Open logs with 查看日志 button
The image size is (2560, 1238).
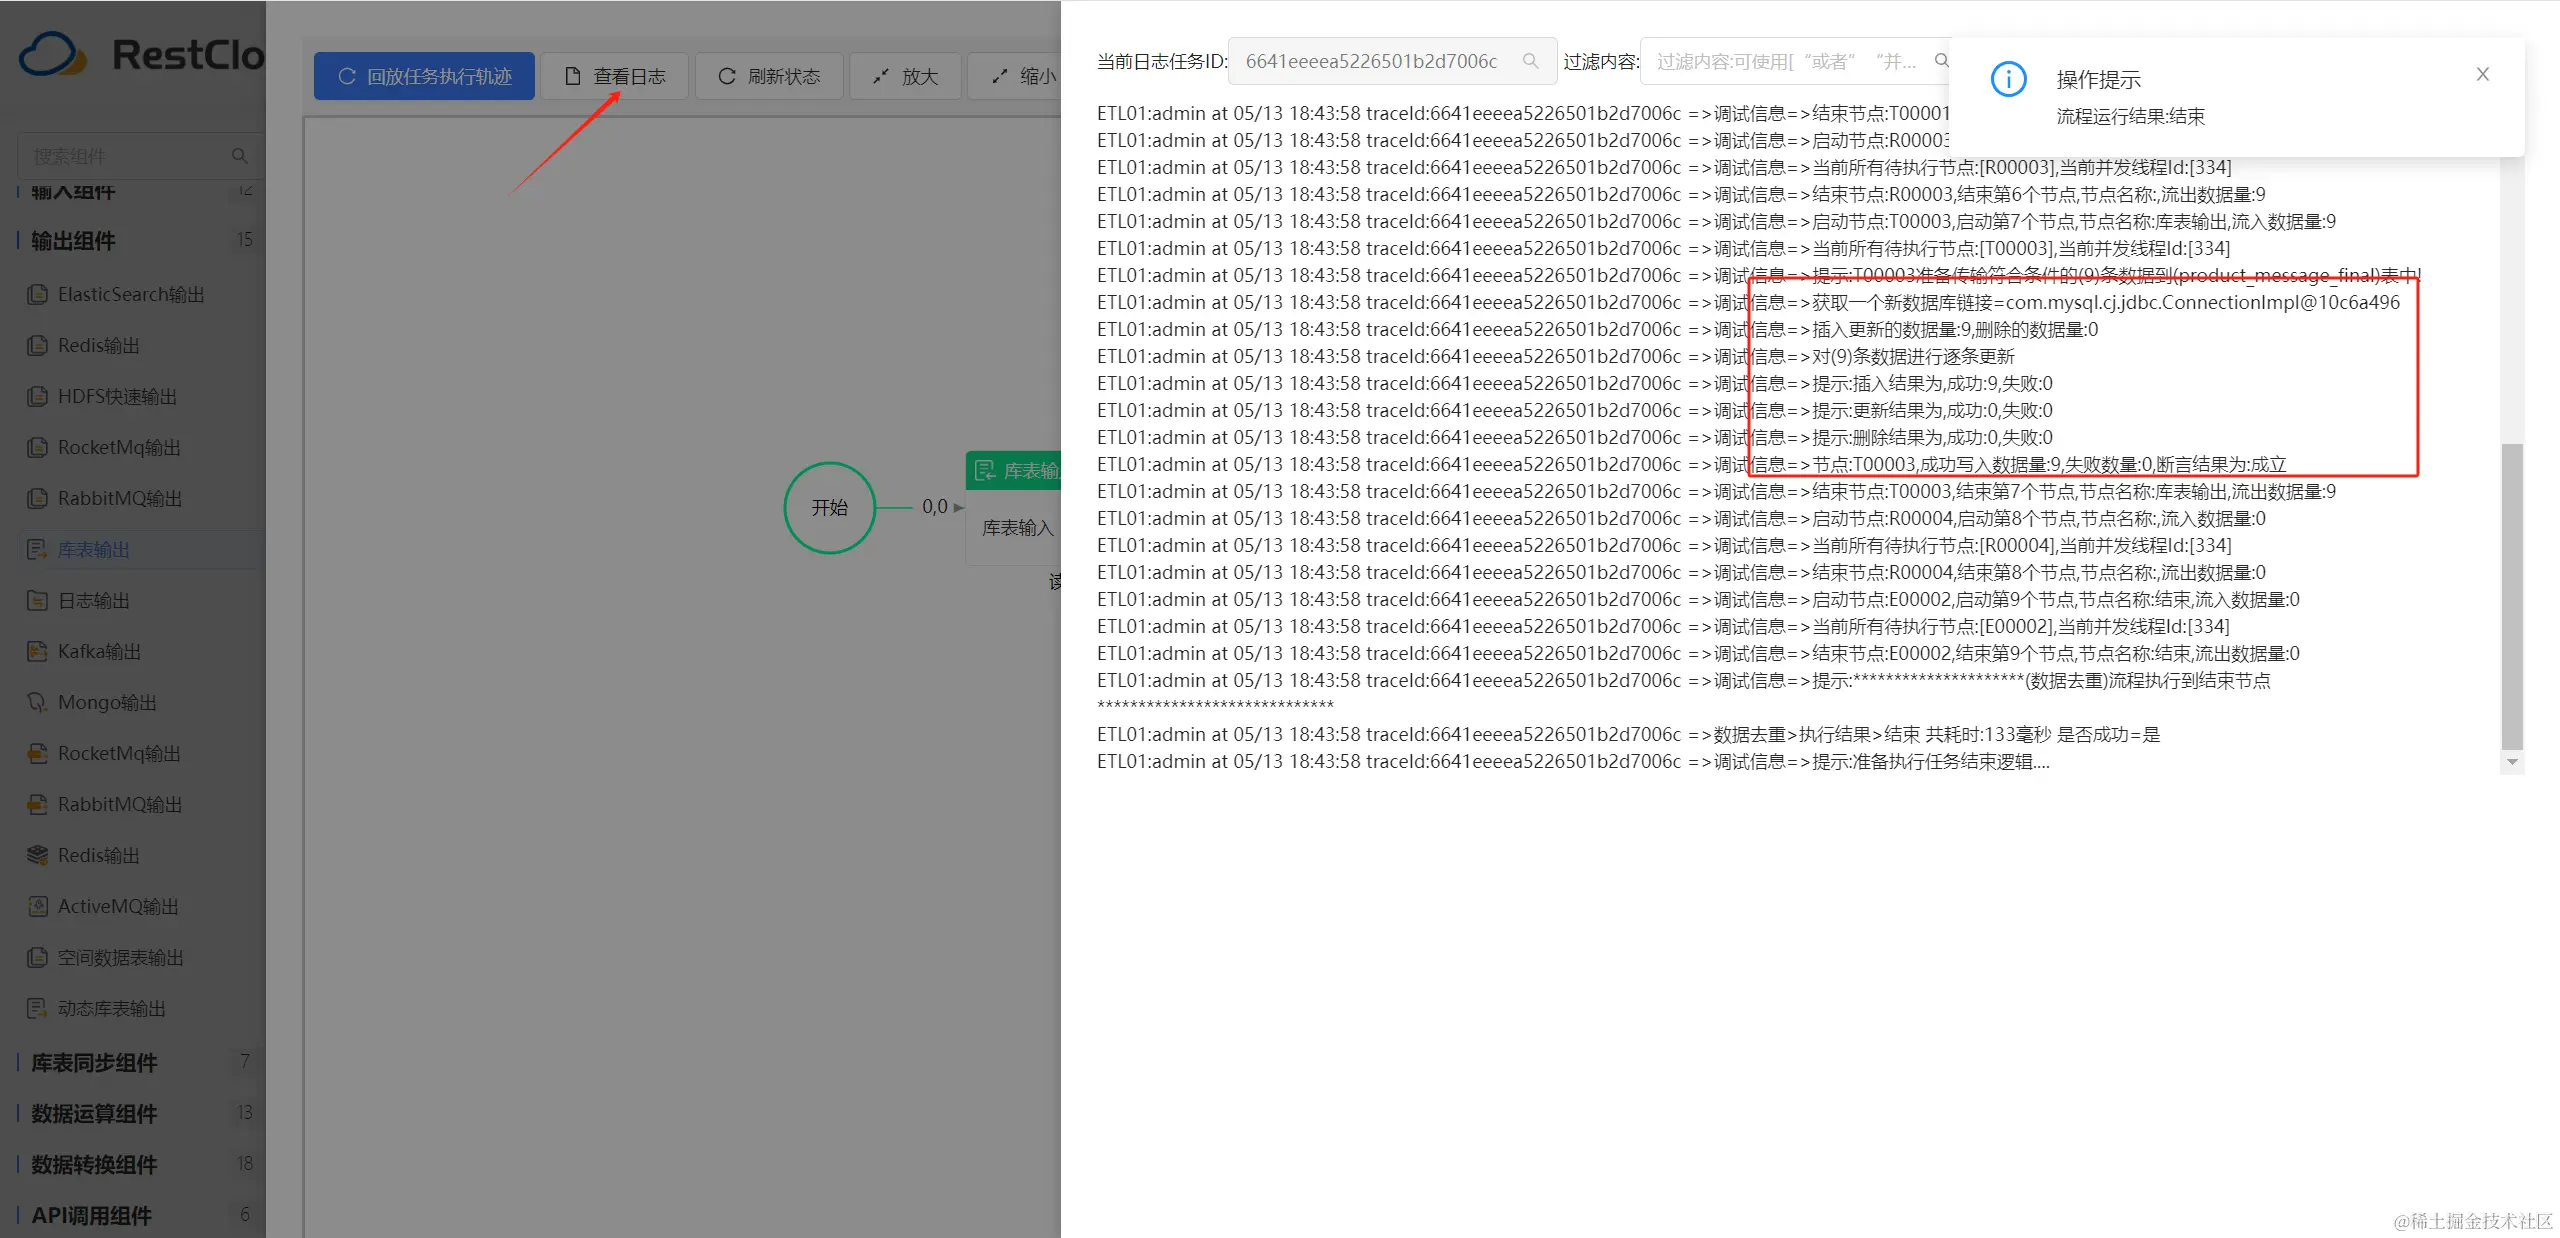614,76
